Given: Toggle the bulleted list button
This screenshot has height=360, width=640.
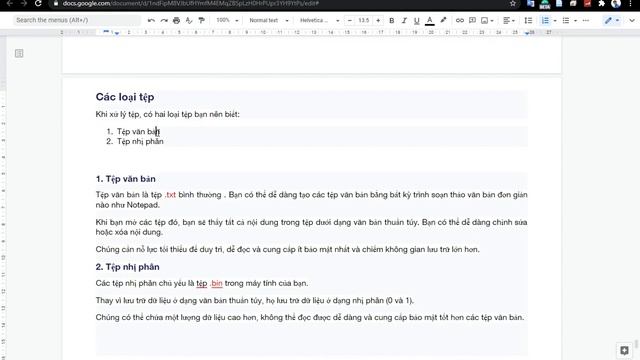Looking at the screenshot, I should [x=566, y=20].
